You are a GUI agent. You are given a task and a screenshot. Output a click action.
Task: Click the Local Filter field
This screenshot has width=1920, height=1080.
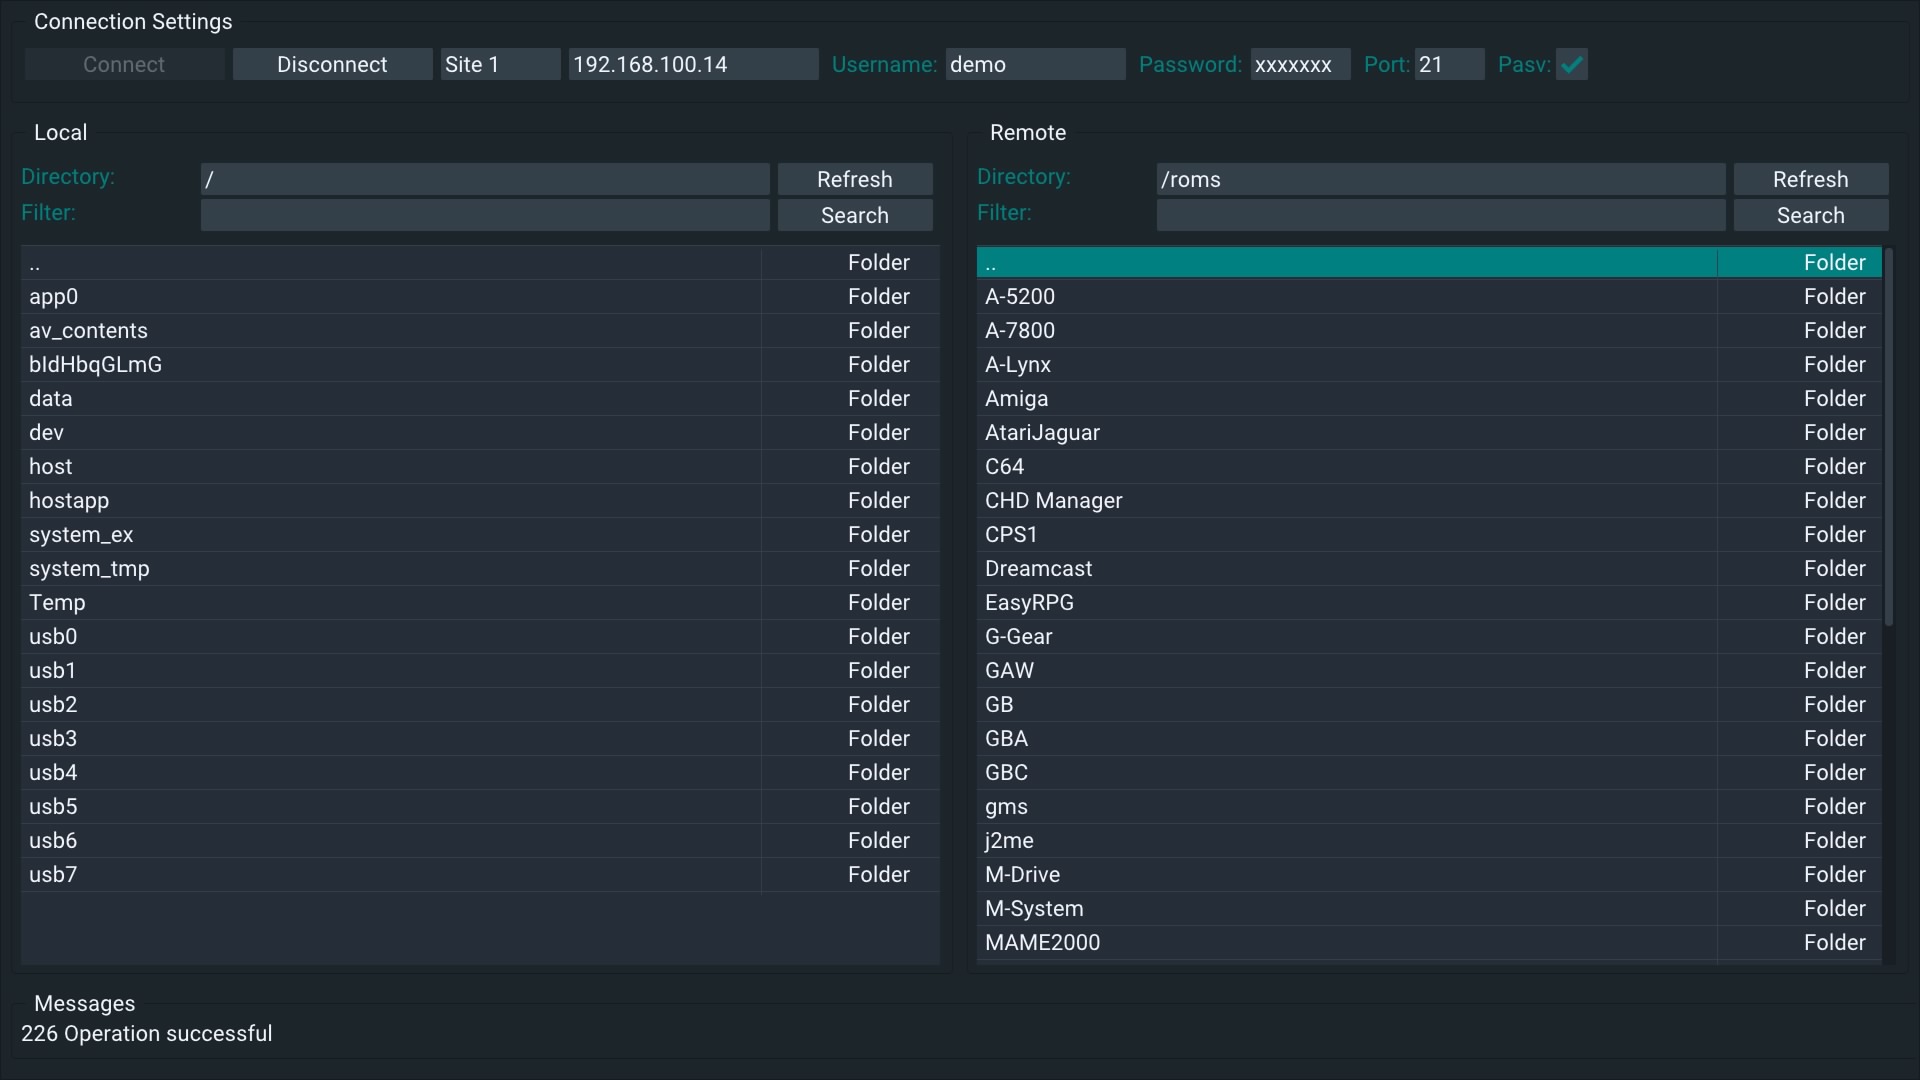485,216
